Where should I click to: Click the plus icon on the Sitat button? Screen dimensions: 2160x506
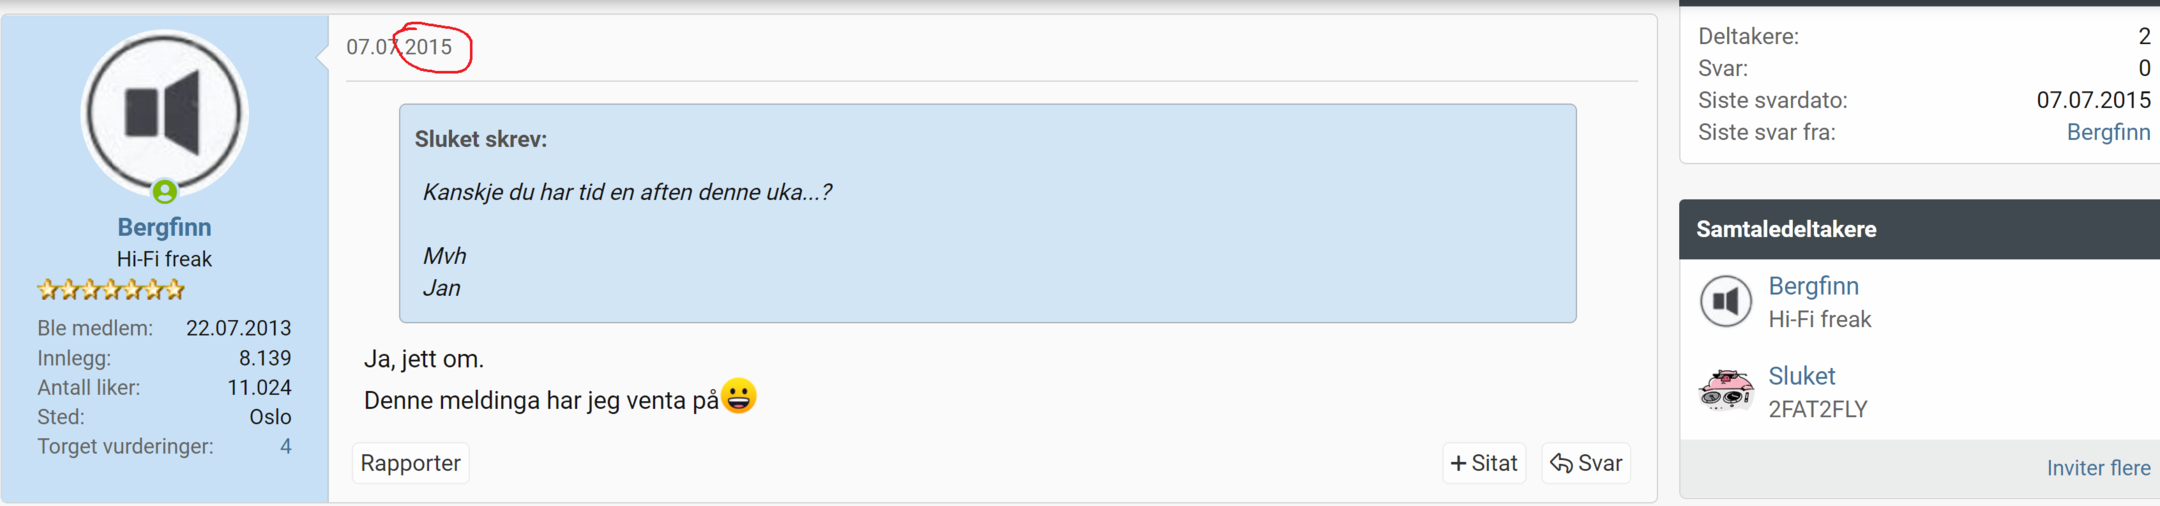coord(1459,463)
